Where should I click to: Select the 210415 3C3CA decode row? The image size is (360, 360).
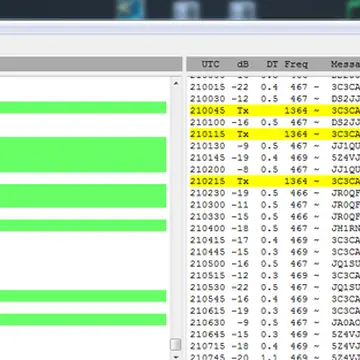(x=275, y=240)
